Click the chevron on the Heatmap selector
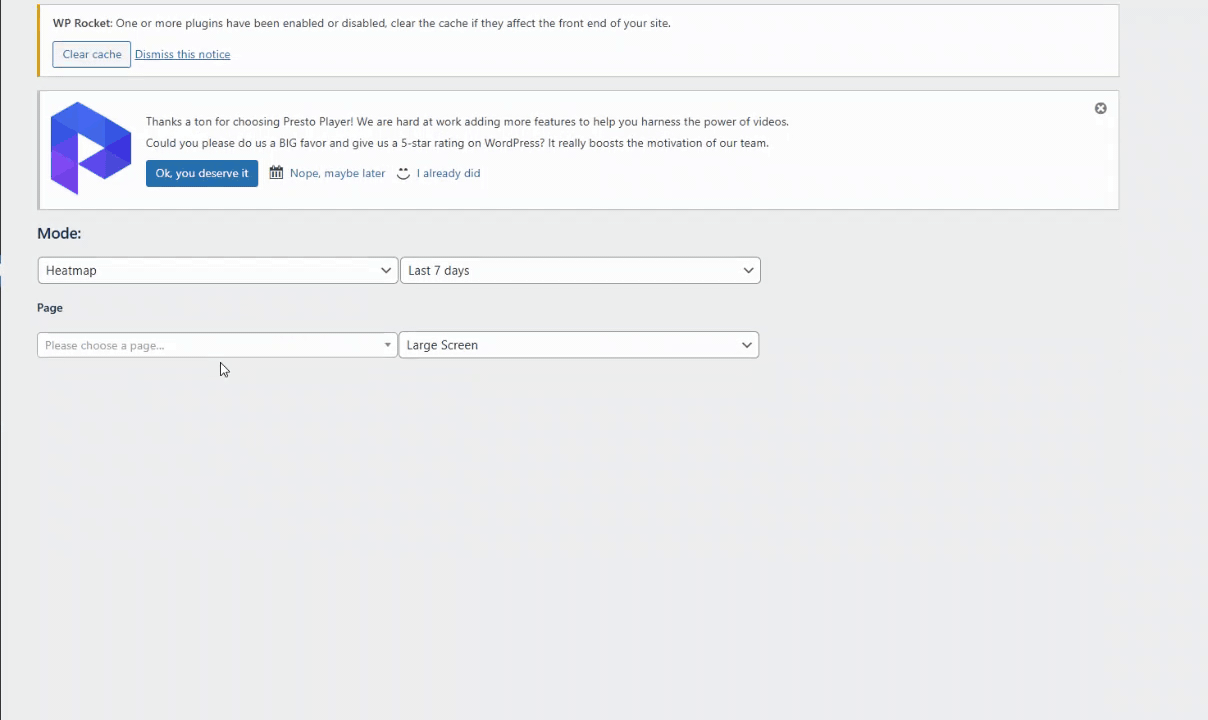Image resolution: width=1208 pixels, height=720 pixels. (x=386, y=270)
